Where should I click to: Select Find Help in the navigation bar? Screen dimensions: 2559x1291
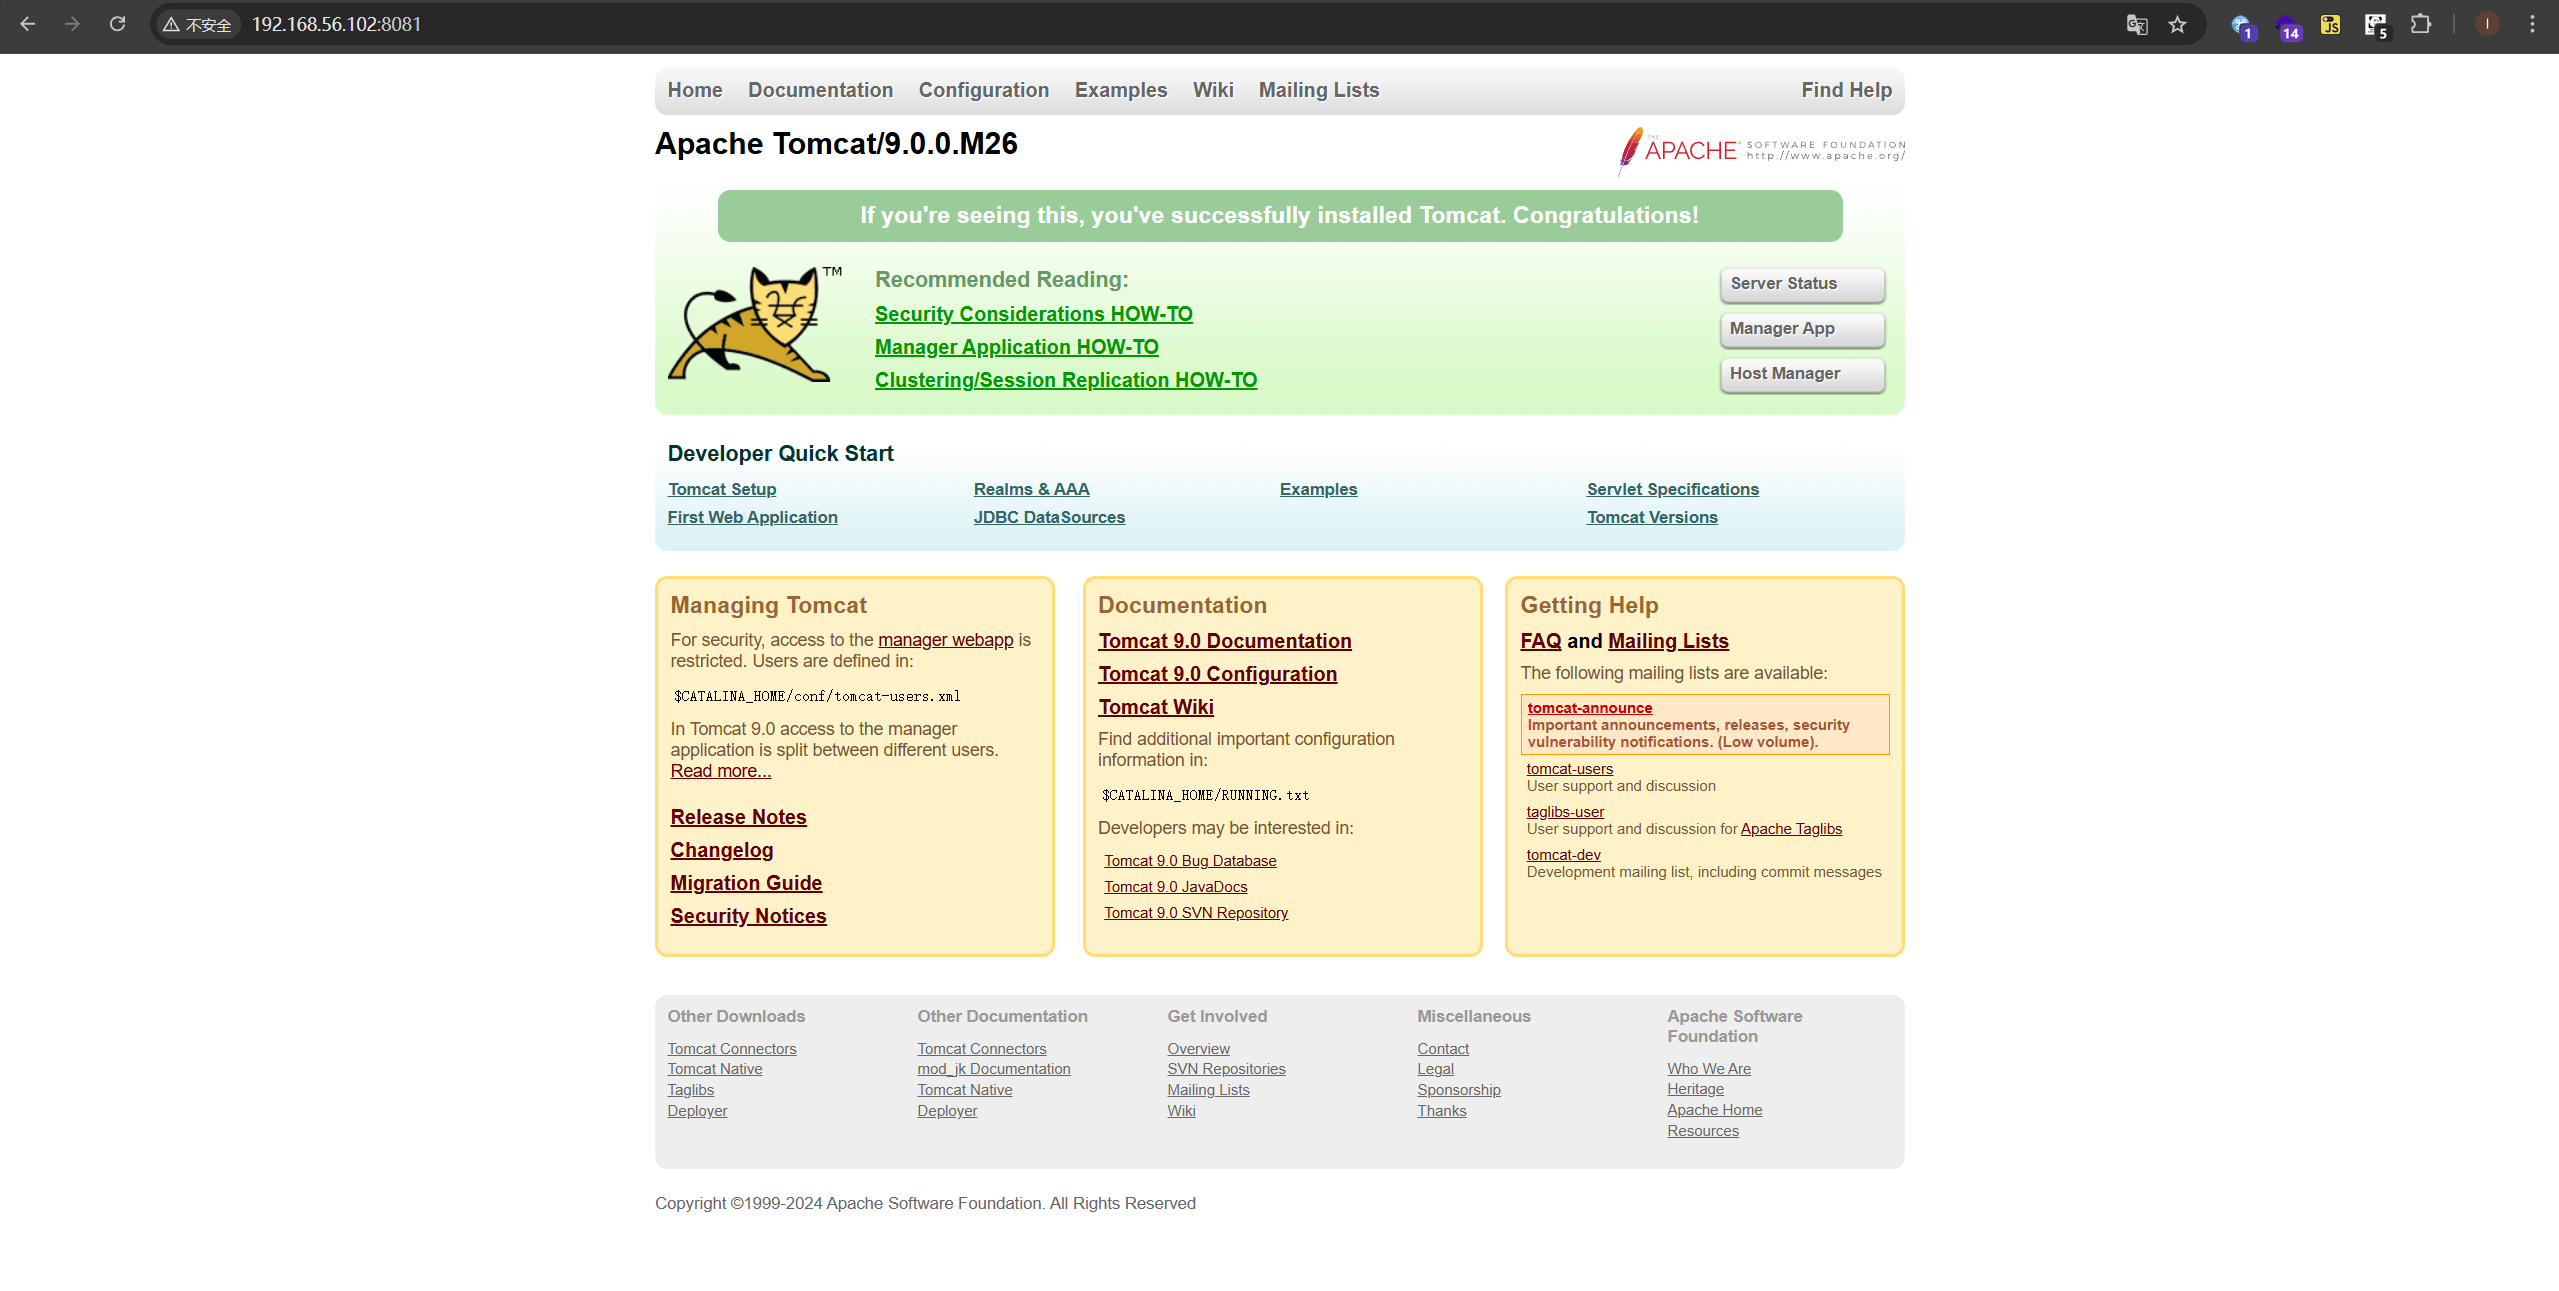[x=1846, y=90]
